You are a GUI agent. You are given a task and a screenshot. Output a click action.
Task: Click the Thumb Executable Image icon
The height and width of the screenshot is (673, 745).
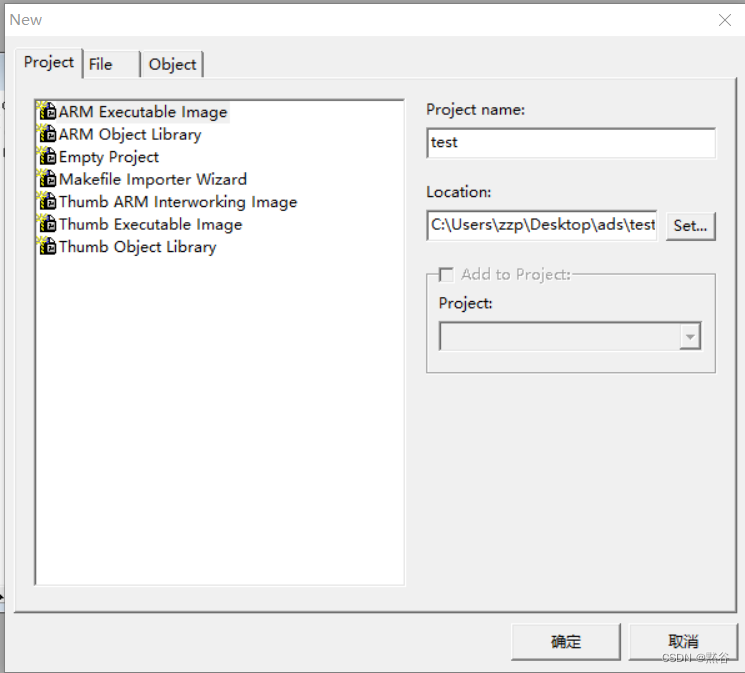[x=47, y=224]
